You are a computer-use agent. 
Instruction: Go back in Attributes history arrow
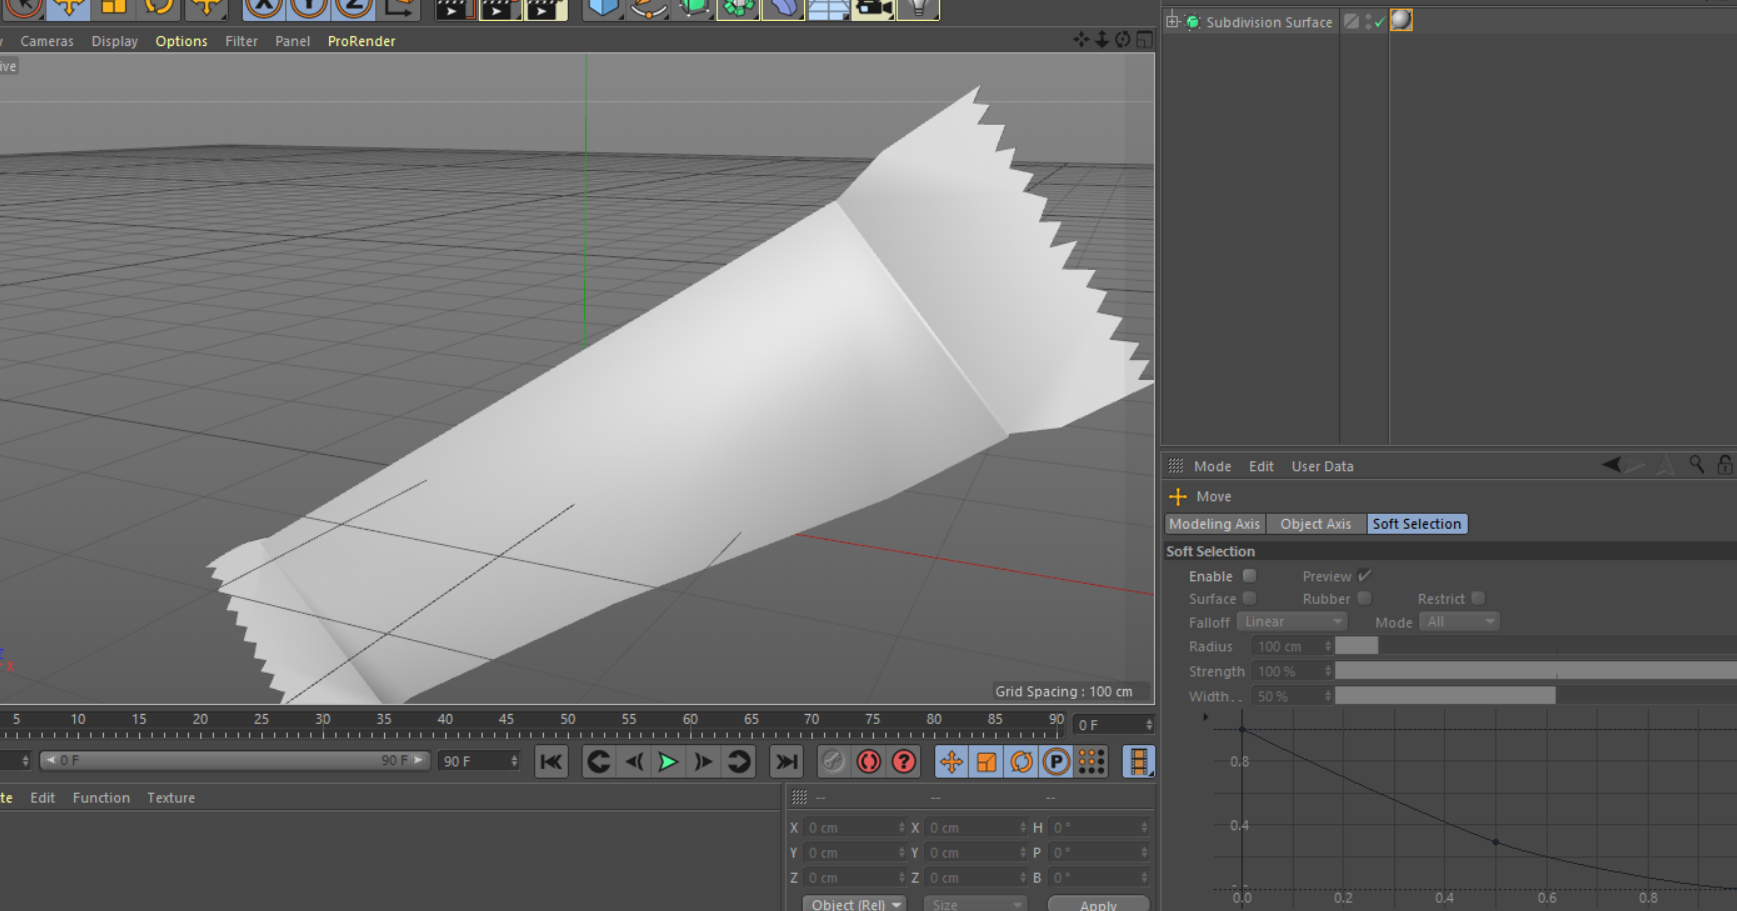coord(1611,465)
